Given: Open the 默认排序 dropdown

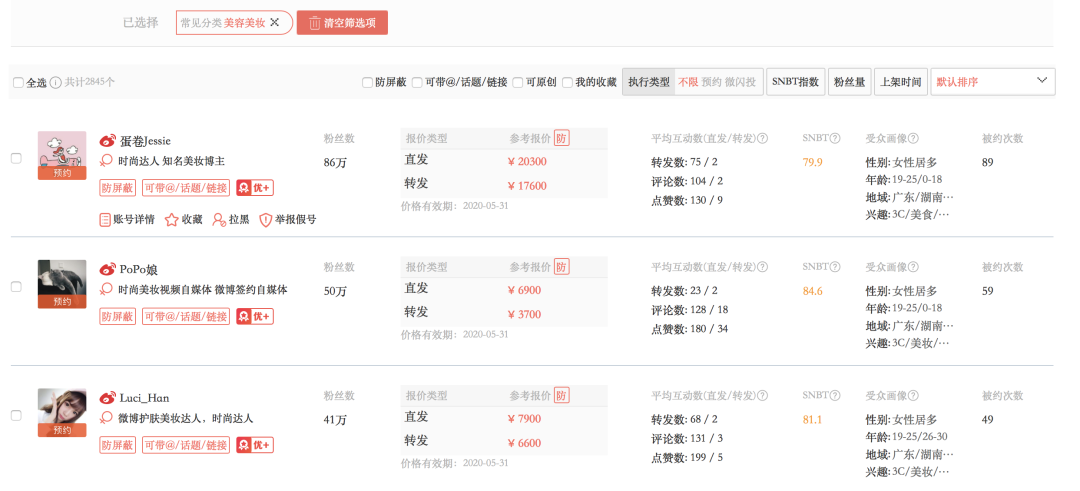Looking at the screenshot, I should coord(993,81).
